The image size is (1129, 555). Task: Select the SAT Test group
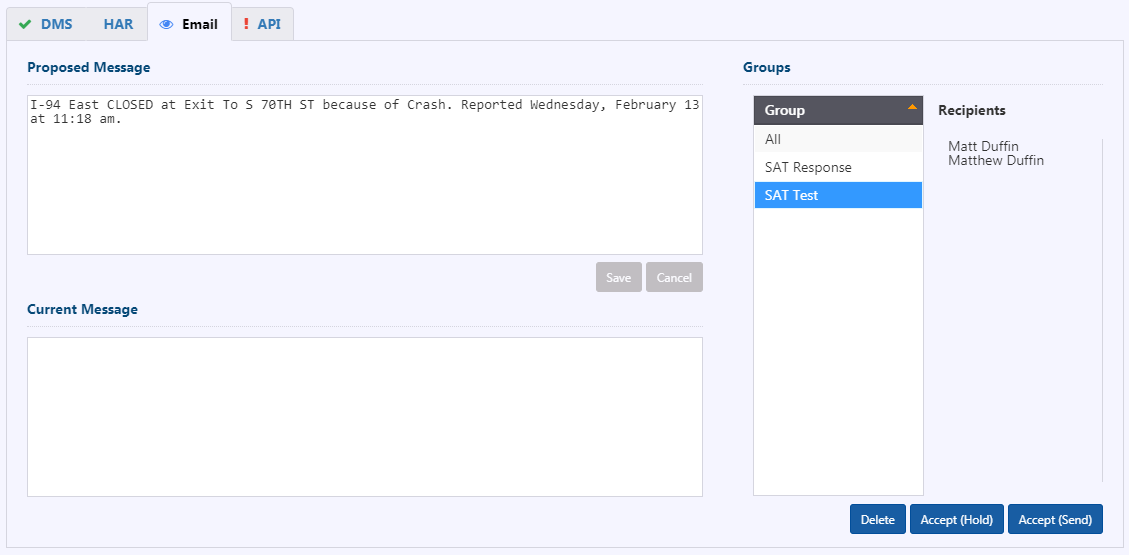tap(838, 194)
